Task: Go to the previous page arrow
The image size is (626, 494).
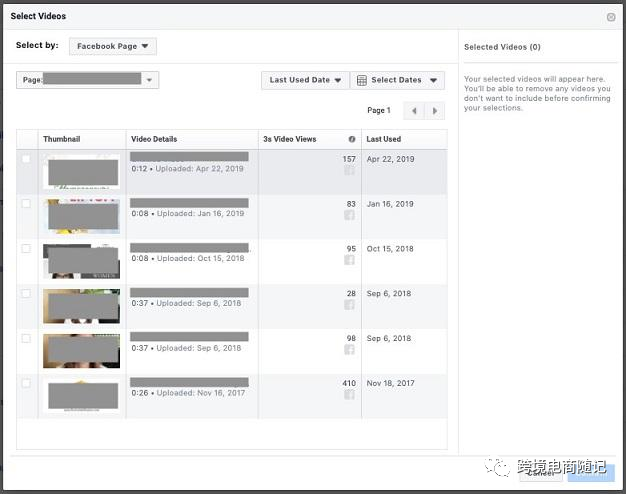Action: [x=414, y=111]
